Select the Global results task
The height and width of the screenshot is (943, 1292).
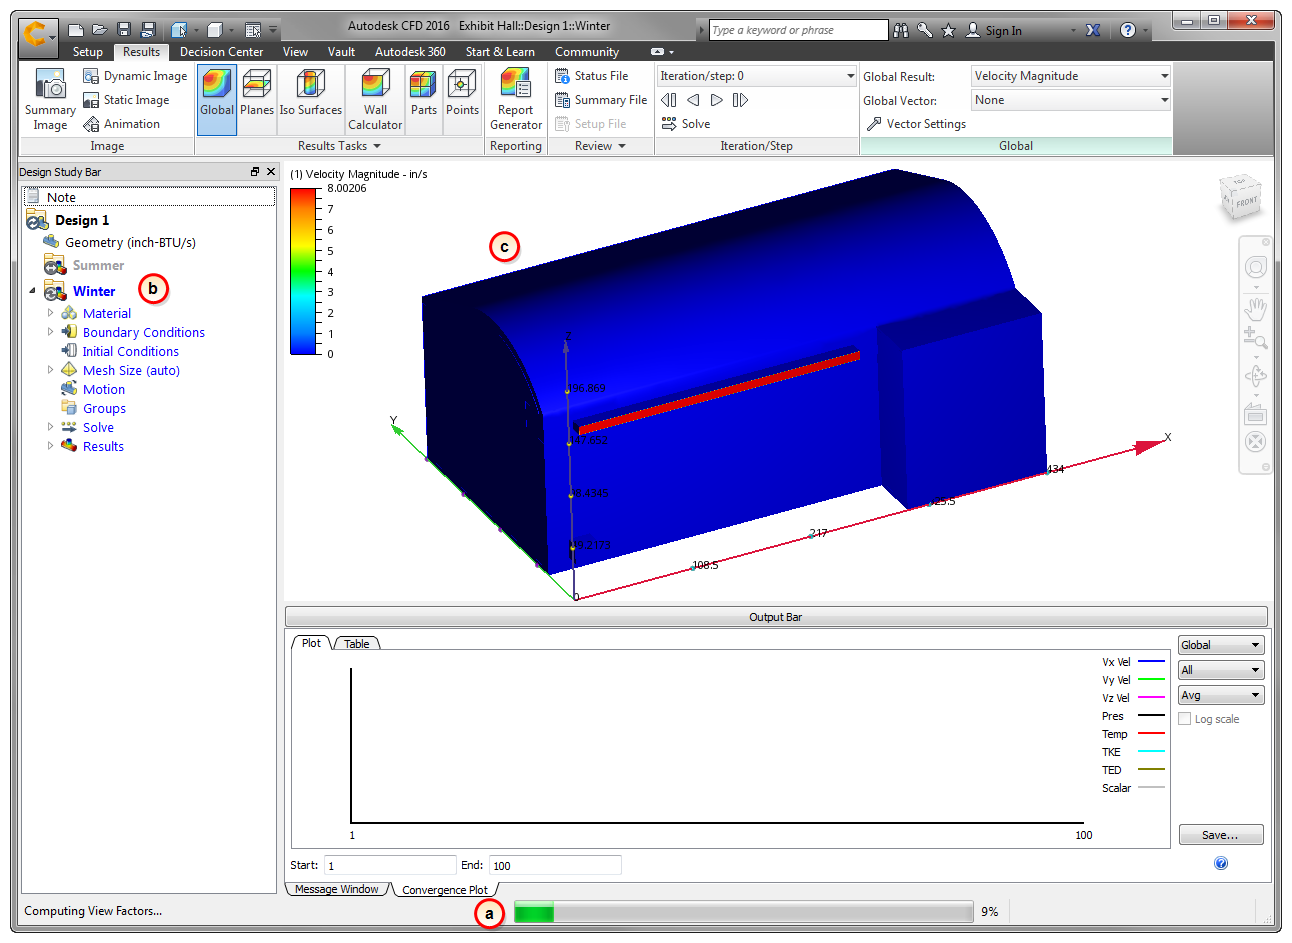click(x=217, y=100)
